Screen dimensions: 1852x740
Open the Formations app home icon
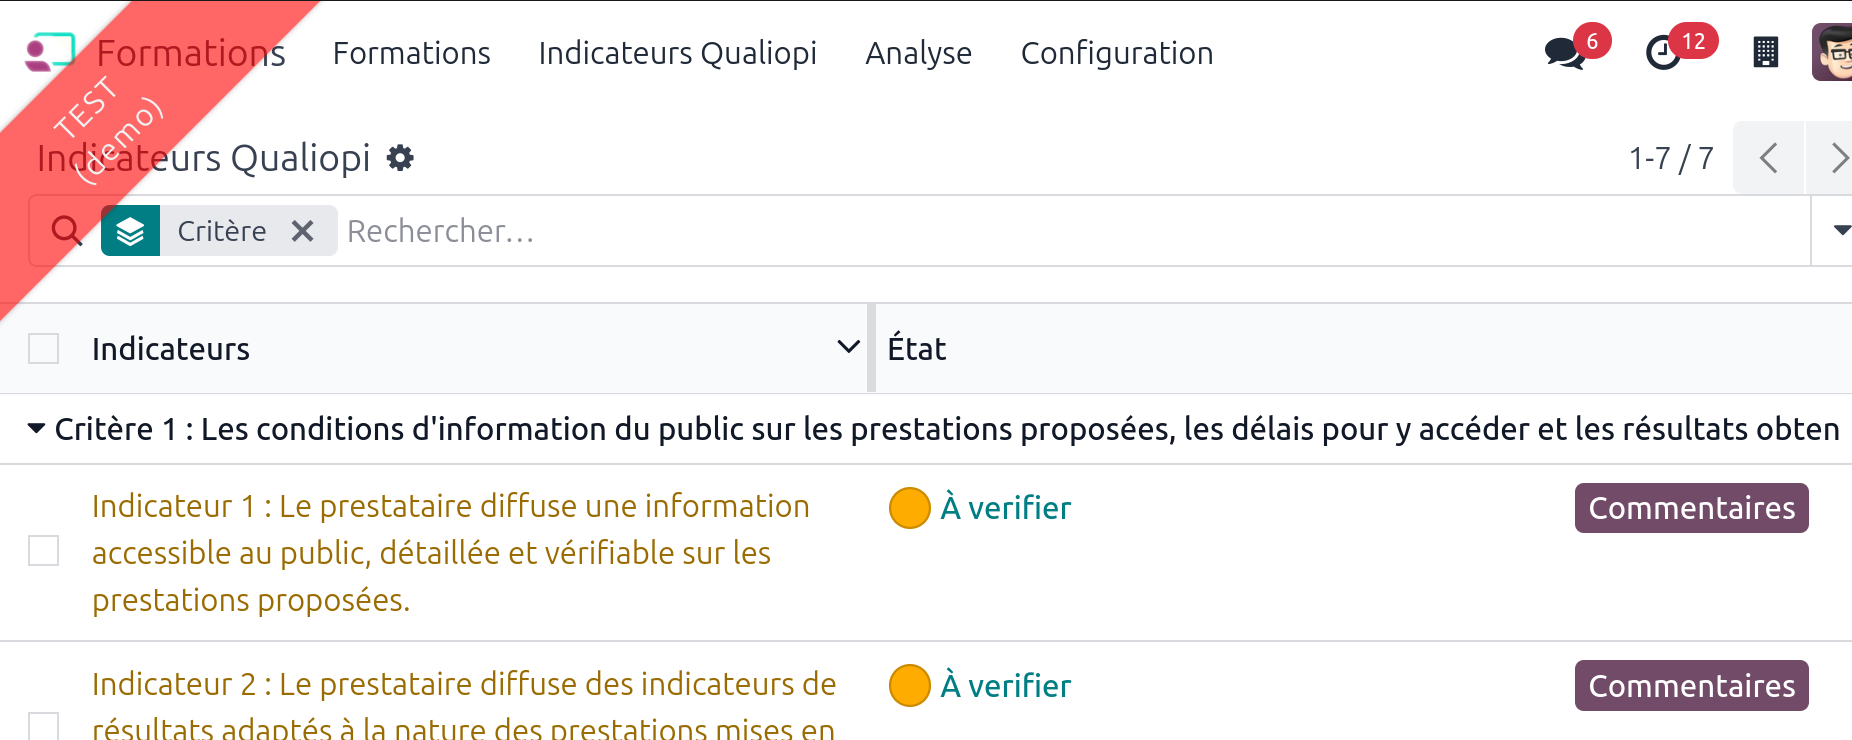point(50,53)
